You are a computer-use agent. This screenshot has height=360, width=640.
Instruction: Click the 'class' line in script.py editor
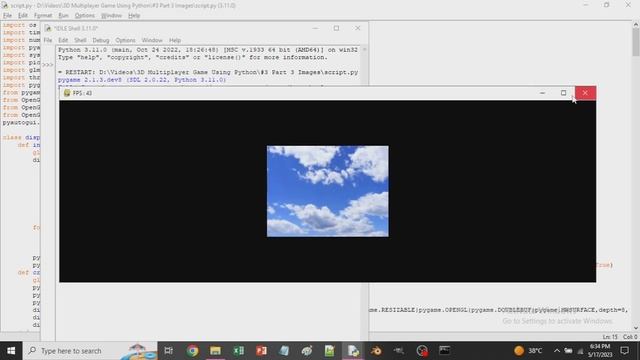(x=21, y=138)
